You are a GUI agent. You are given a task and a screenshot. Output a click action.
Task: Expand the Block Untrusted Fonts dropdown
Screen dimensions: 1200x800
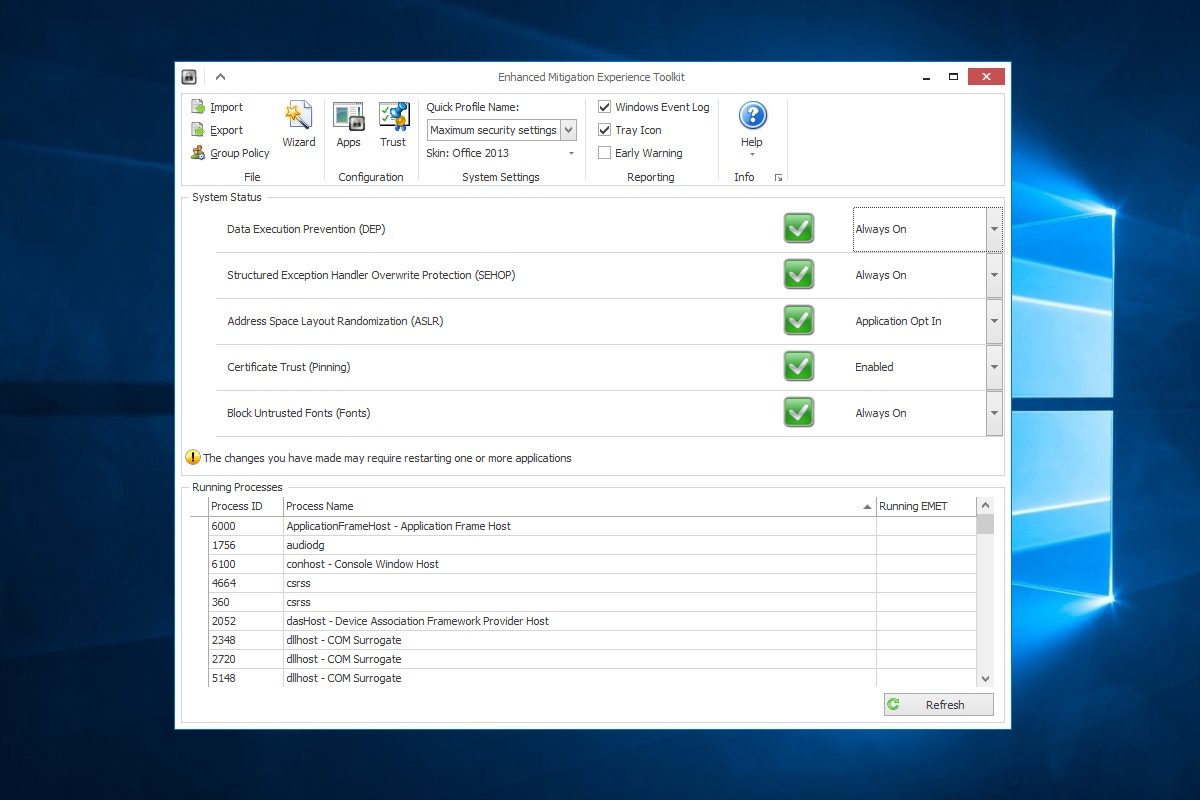coord(994,413)
